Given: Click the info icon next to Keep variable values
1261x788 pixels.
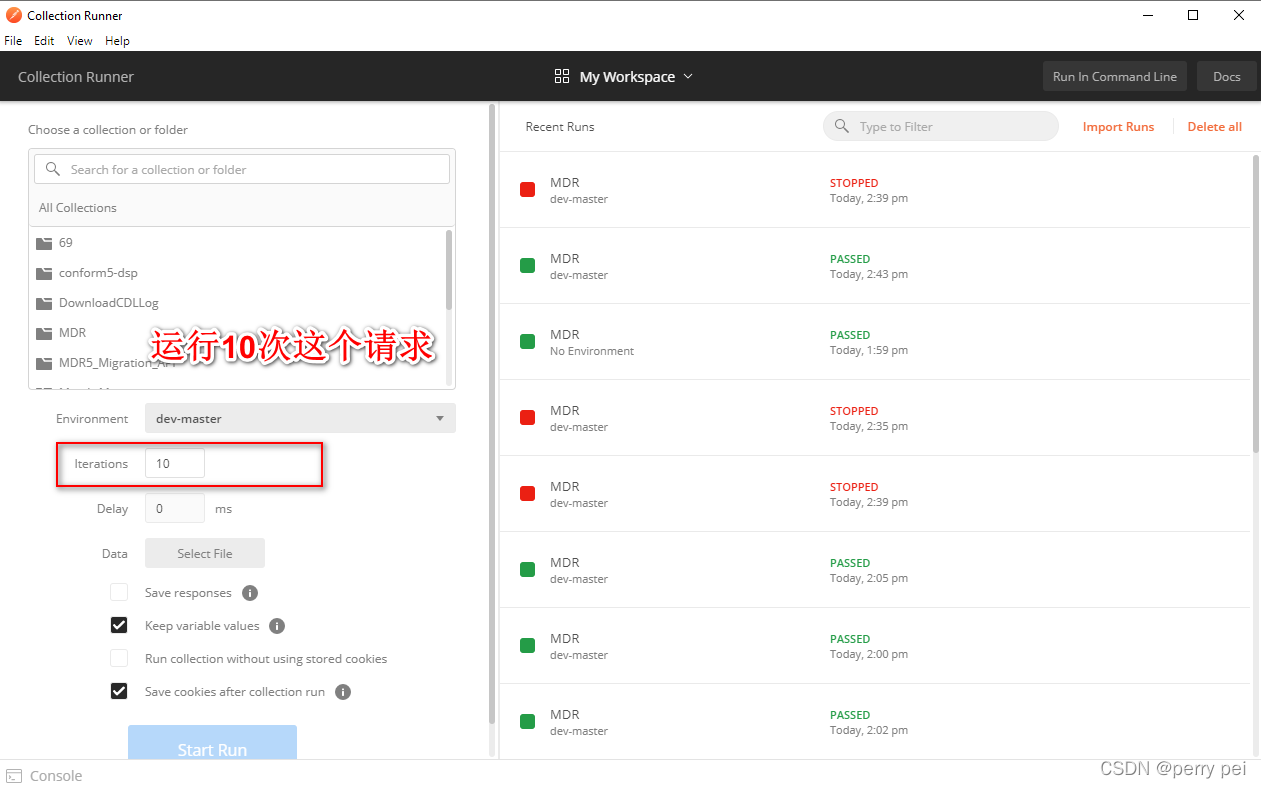Looking at the screenshot, I should coord(277,626).
